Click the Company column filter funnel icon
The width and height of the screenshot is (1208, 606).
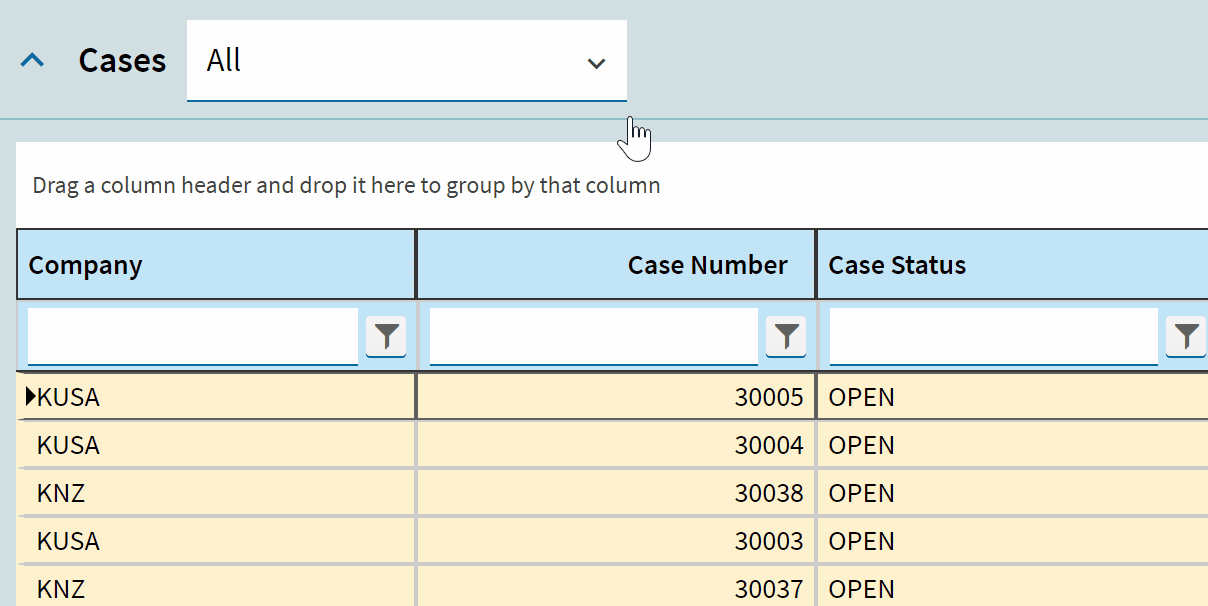click(x=386, y=336)
